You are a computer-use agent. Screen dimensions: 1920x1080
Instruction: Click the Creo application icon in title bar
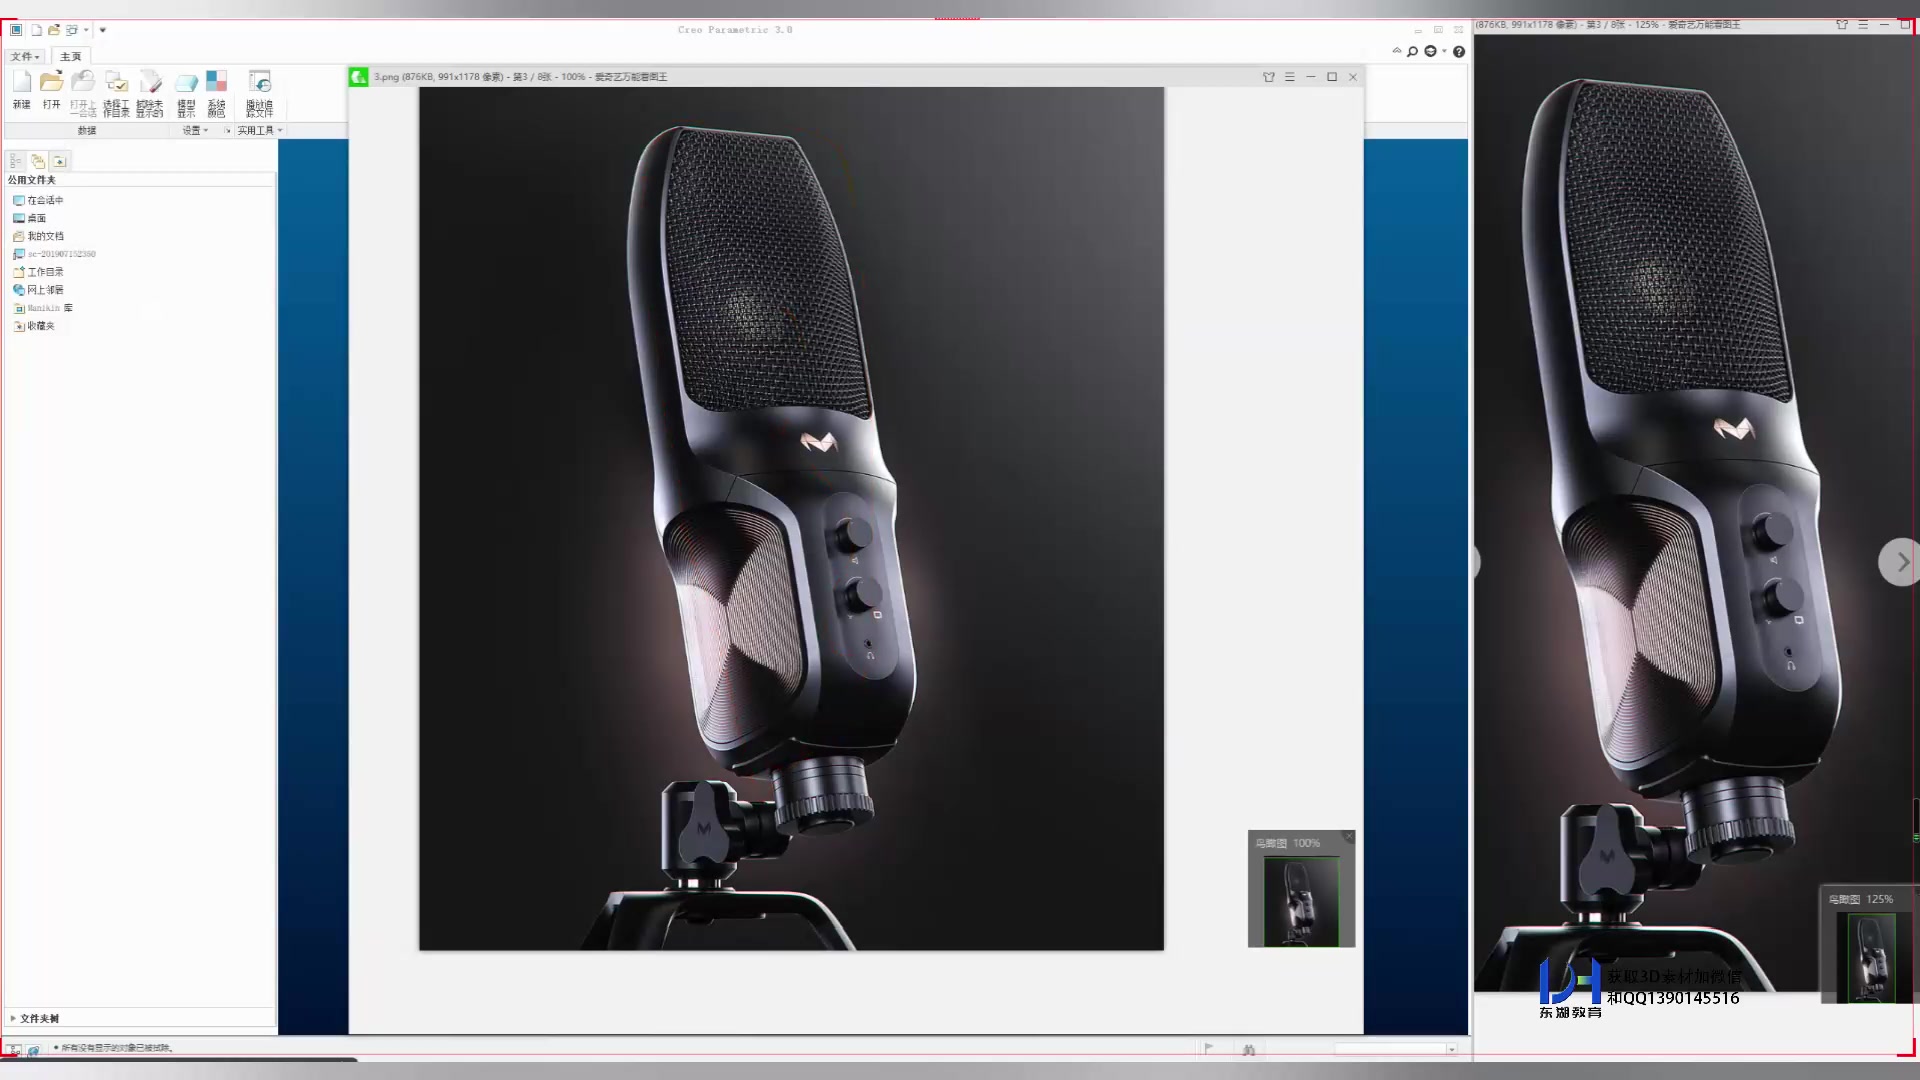click(x=16, y=30)
